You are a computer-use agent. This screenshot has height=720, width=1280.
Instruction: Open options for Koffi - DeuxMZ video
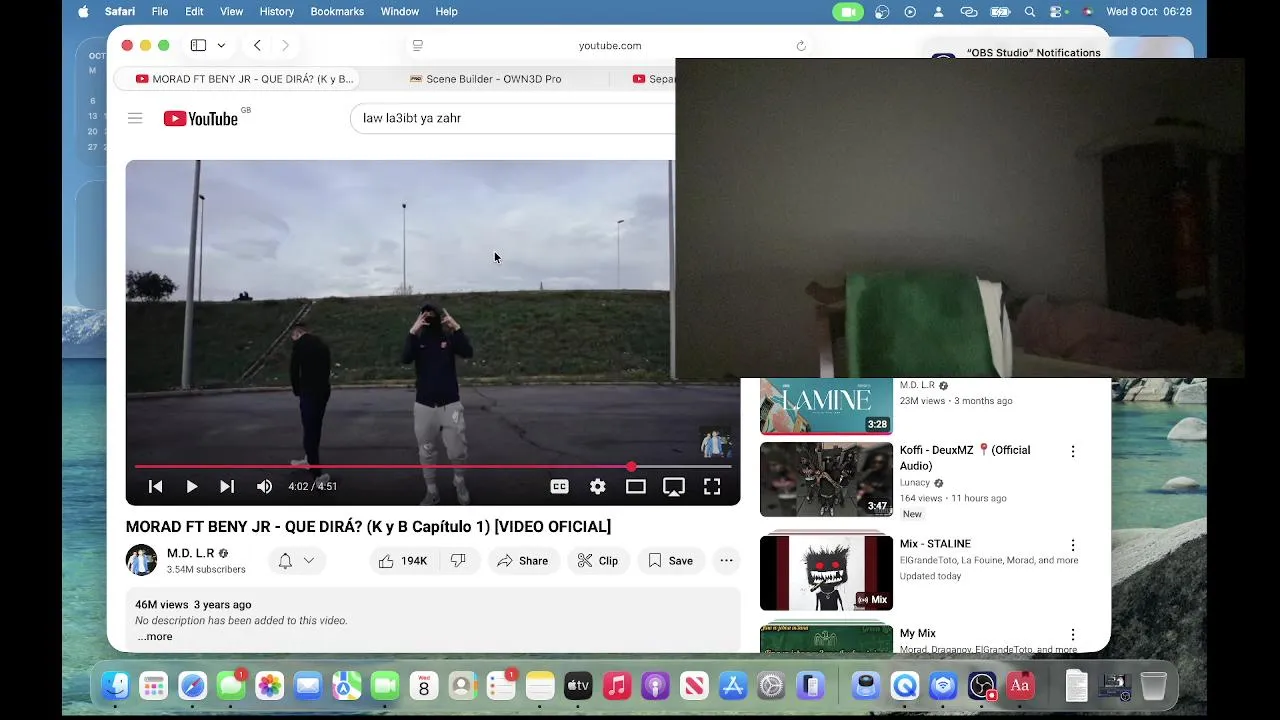click(1073, 452)
